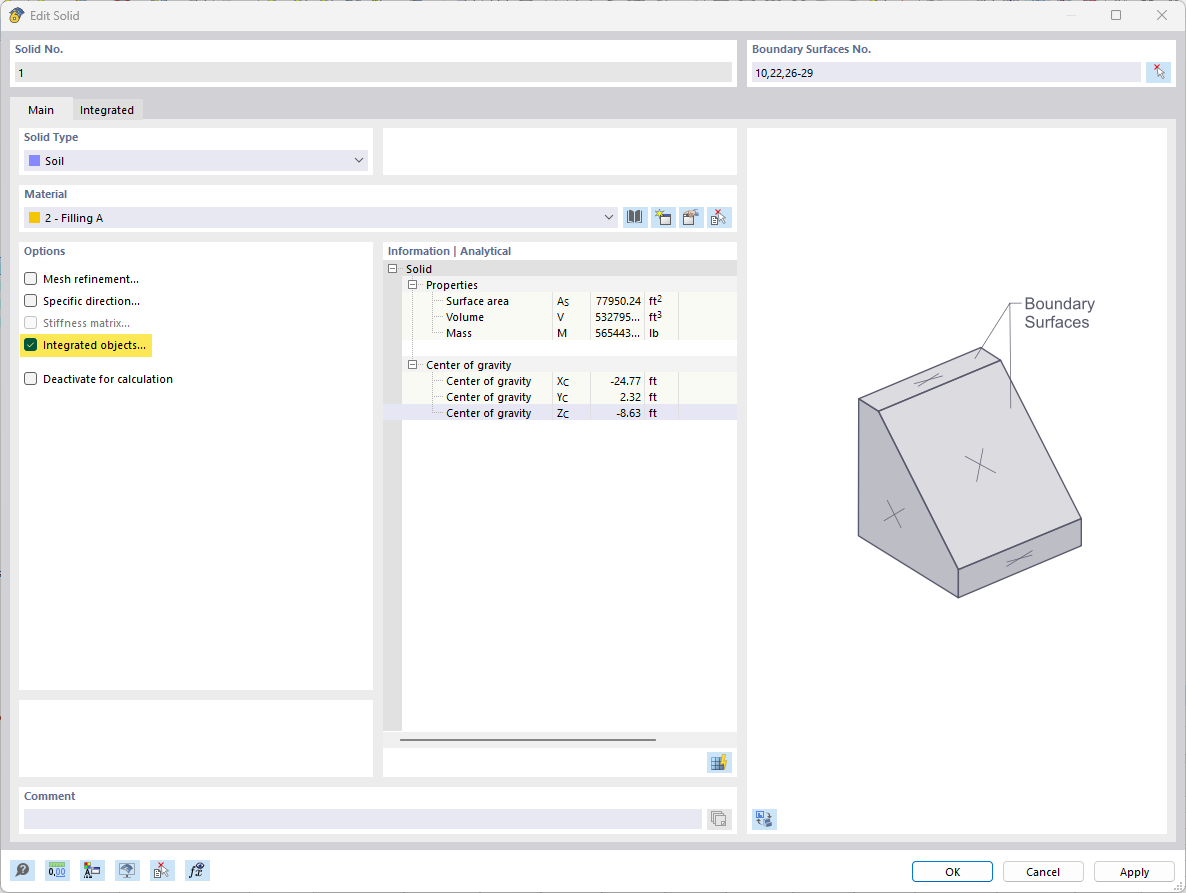This screenshot has height=893, width=1186.
Task: Collapse the Solid tree node
Action: click(x=393, y=269)
